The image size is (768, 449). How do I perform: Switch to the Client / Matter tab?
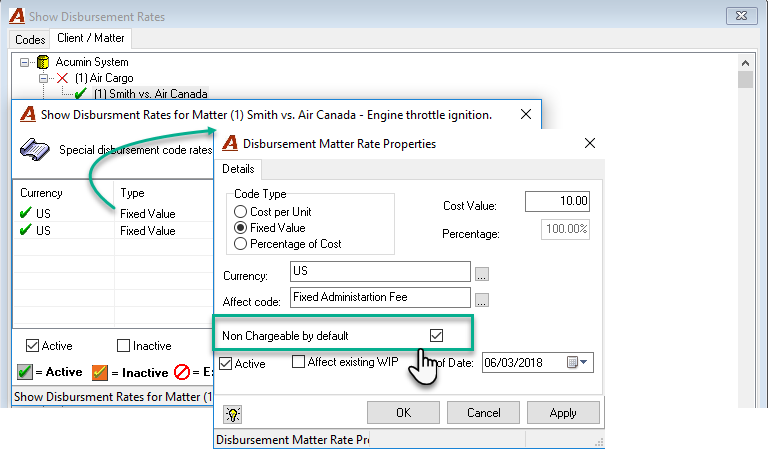(x=91, y=38)
